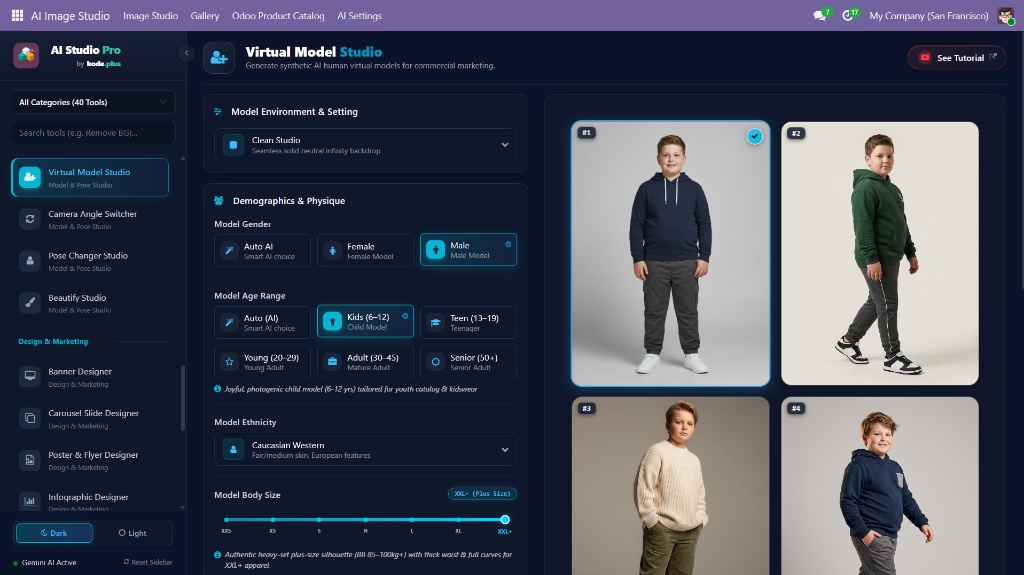Select Young (20–29) age range
Image resolution: width=1024 pixels, height=575 pixels.
click(x=263, y=362)
